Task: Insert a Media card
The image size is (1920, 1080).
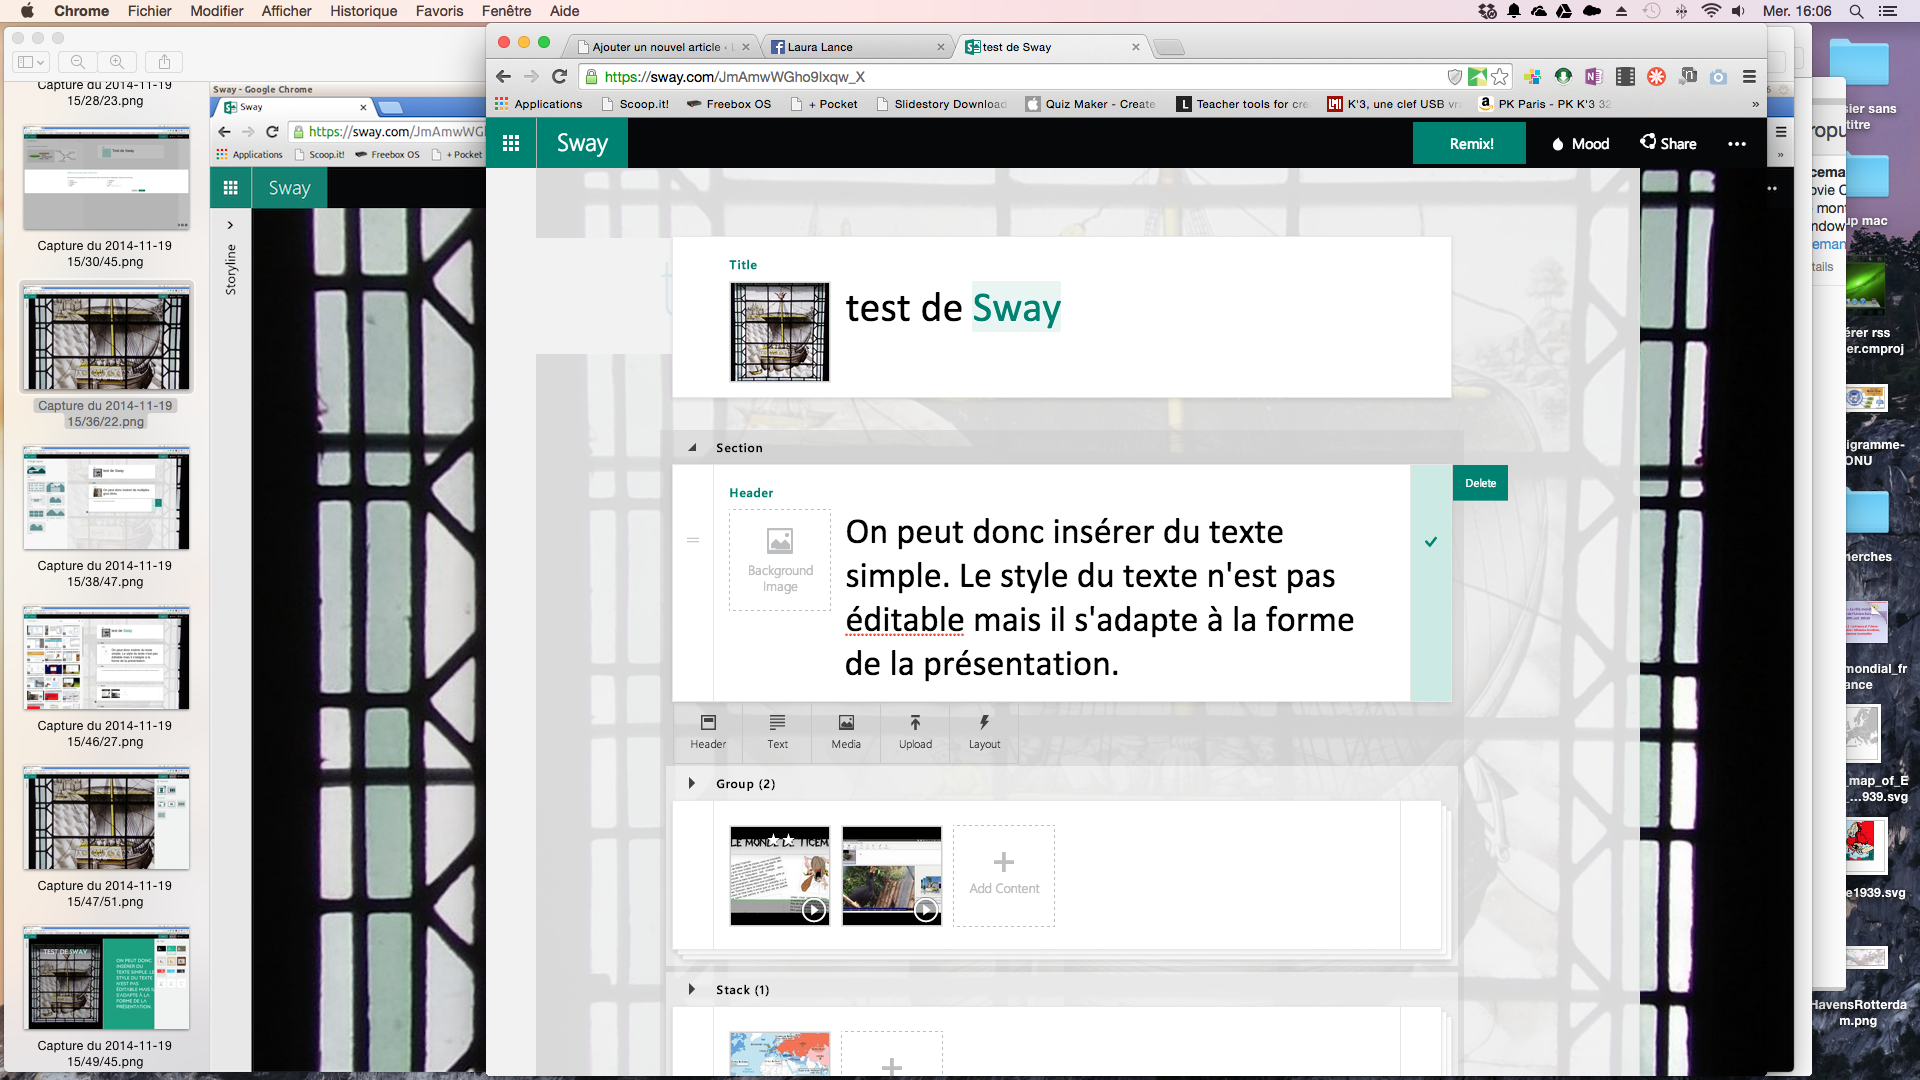Action: [x=846, y=732]
